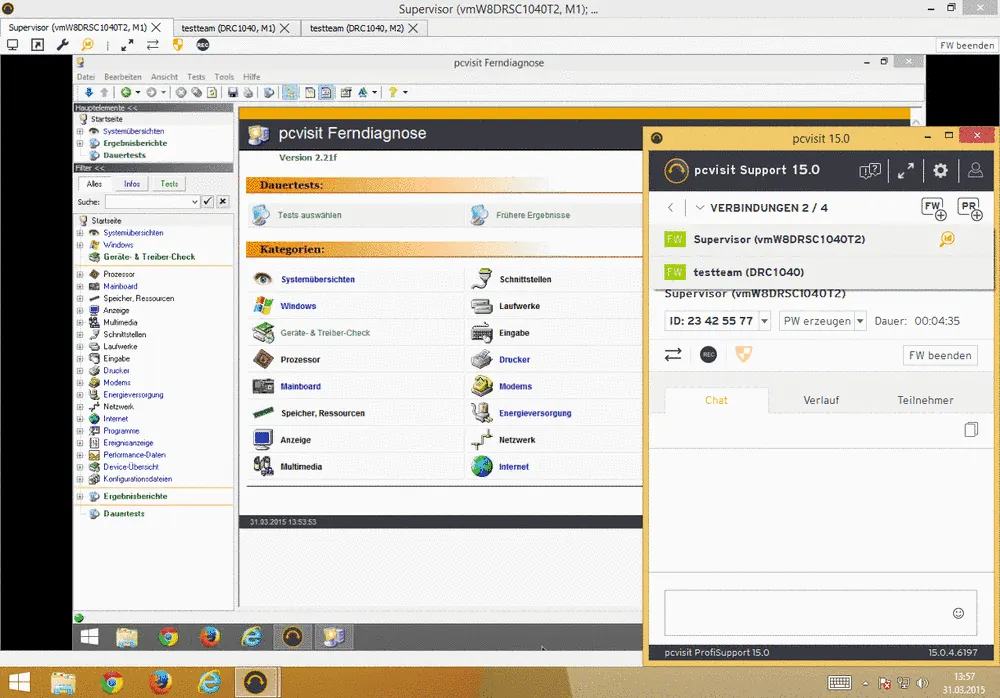The height and width of the screenshot is (698, 1000).
Task: Open the Energieversorgung category link
Action: (x=535, y=413)
